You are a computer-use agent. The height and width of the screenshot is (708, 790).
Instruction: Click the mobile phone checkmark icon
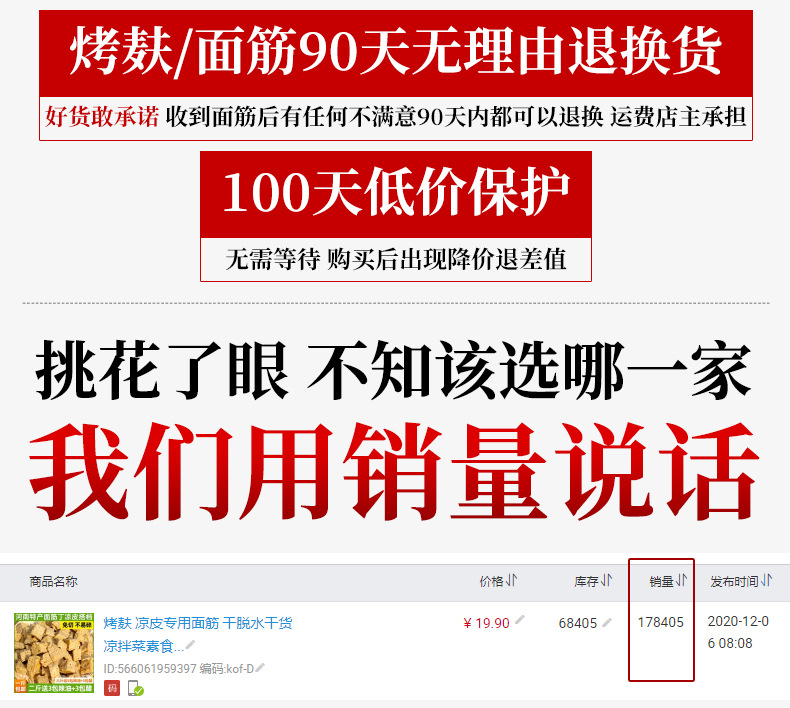(x=136, y=688)
